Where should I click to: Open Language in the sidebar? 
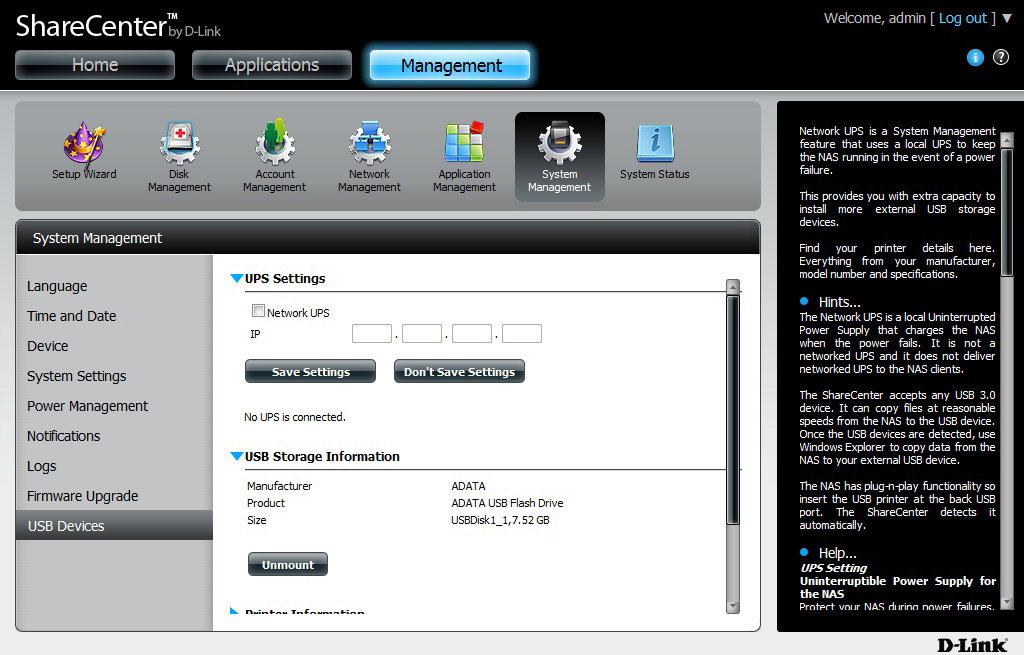(x=57, y=286)
